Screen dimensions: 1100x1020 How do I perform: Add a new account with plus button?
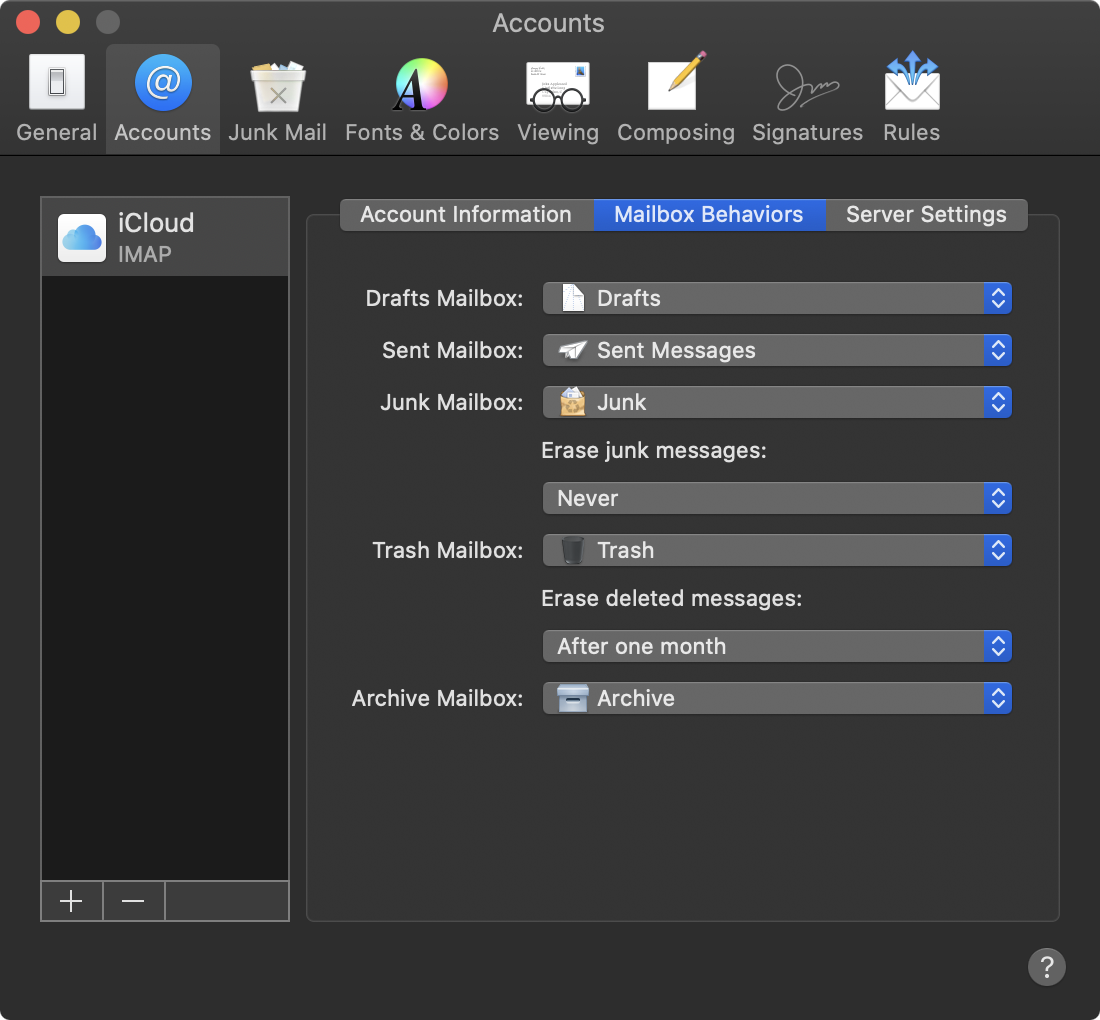pos(72,901)
